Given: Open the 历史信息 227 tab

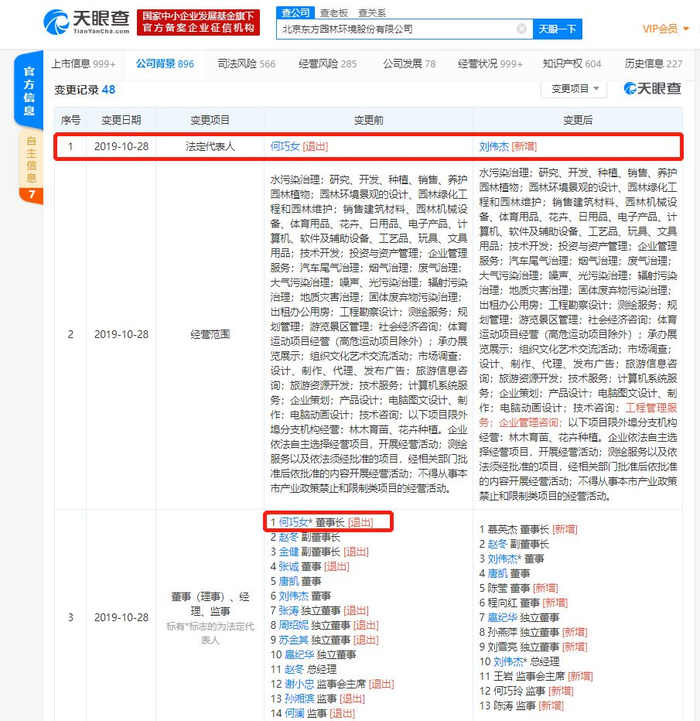Looking at the screenshot, I should (x=654, y=63).
